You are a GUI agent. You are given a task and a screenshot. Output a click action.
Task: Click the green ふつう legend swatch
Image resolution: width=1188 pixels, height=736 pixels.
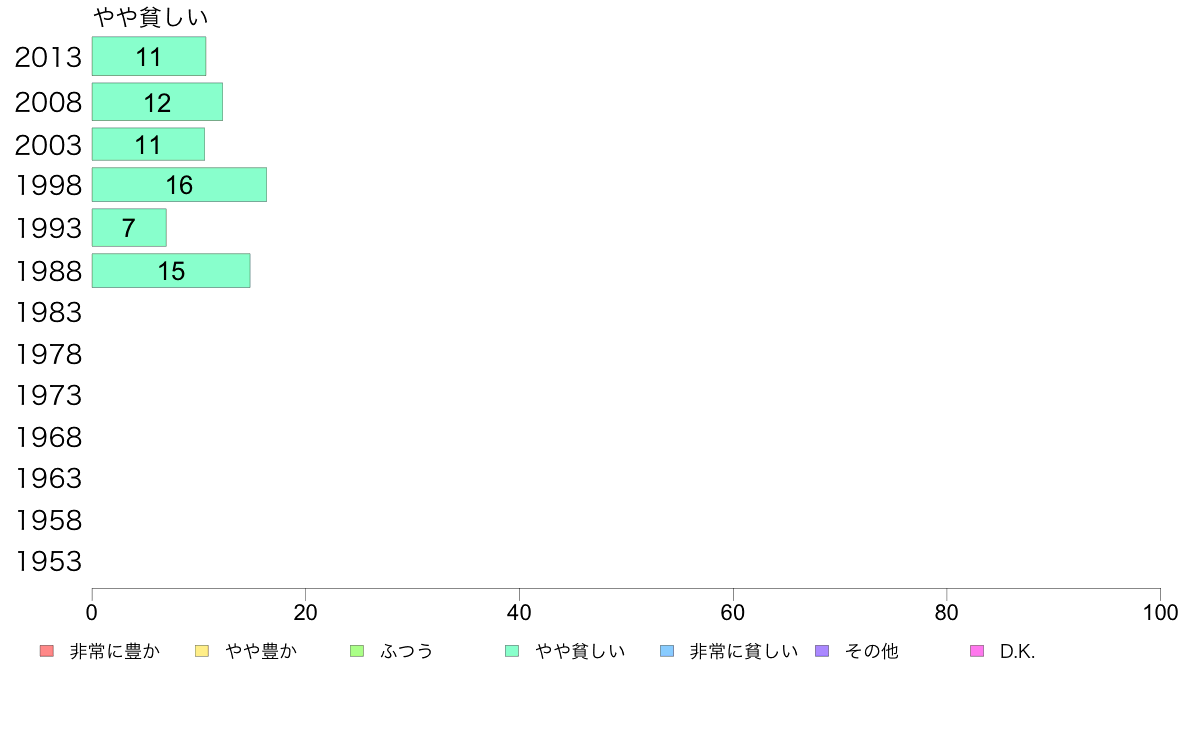(x=357, y=651)
